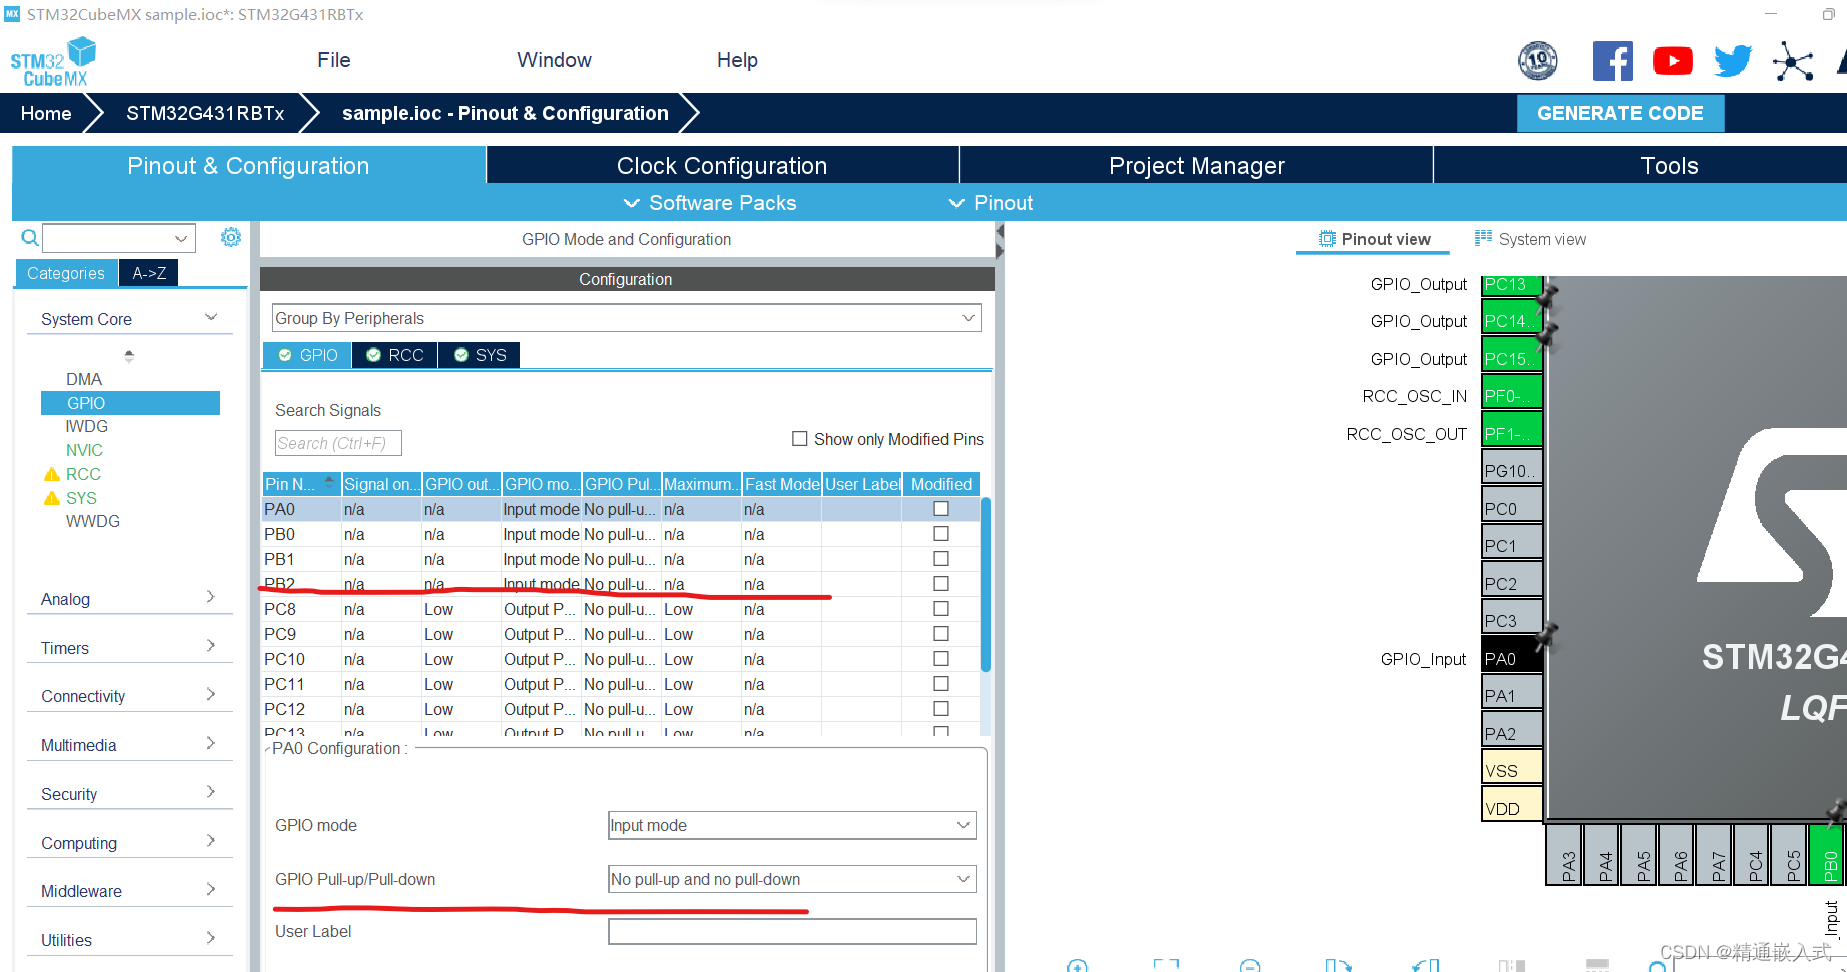Switch to the RCC configuration tab
The image size is (1847, 972).
[395, 355]
